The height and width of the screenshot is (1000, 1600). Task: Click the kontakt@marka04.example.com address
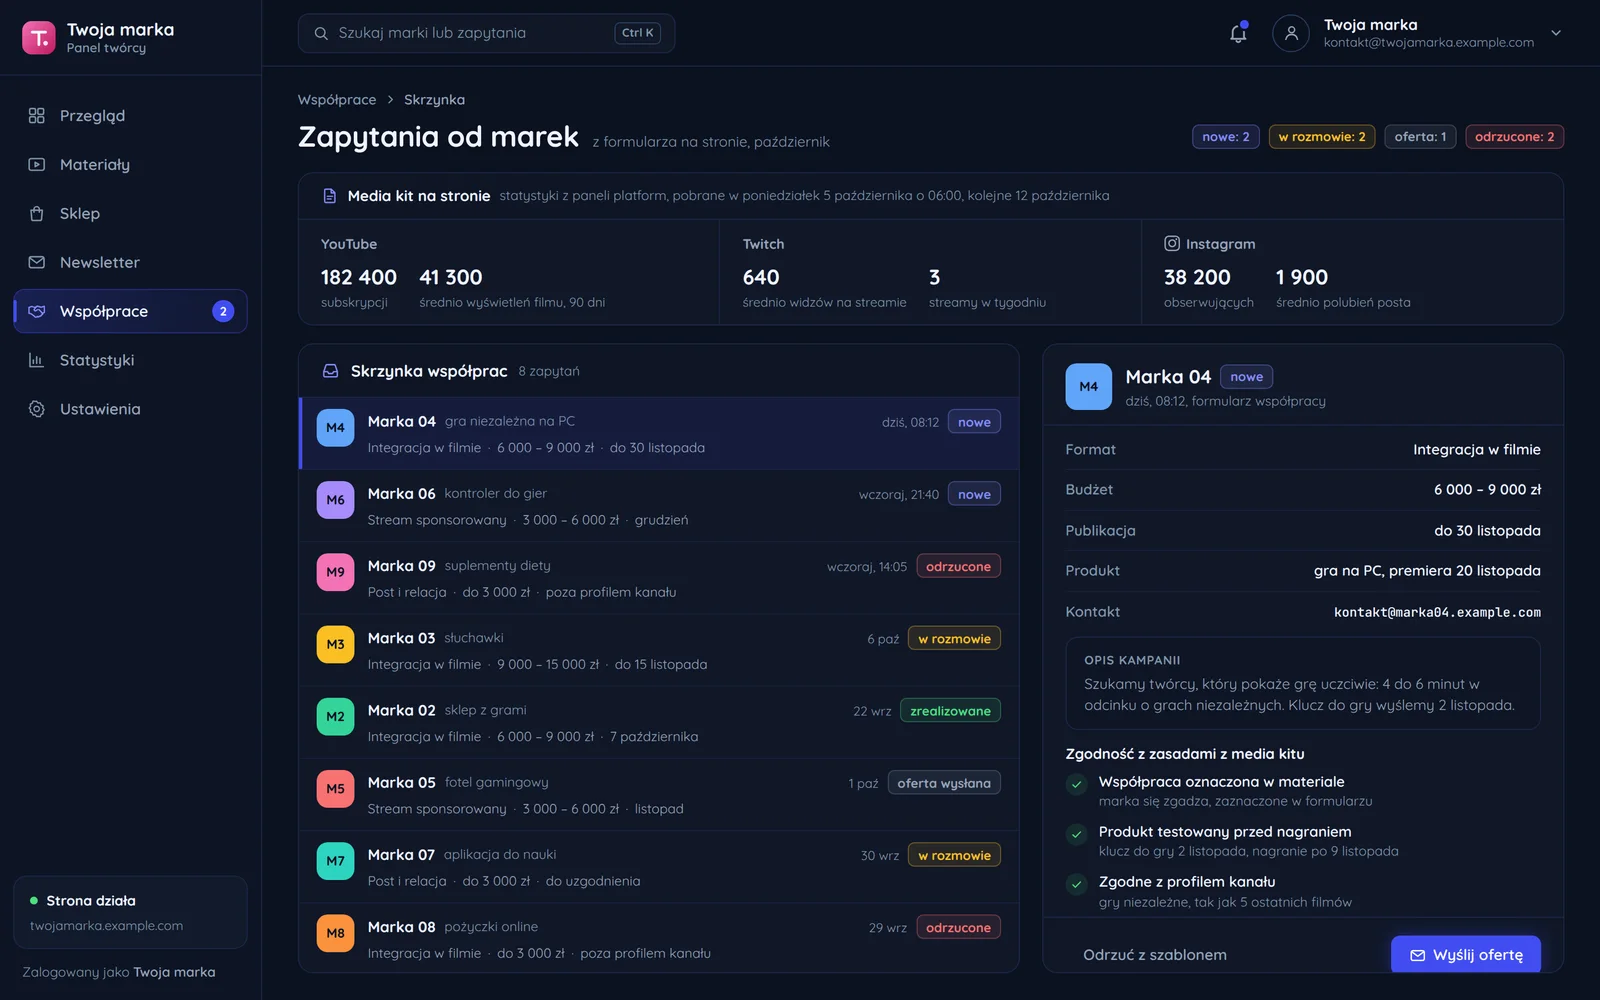click(x=1437, y=612)
